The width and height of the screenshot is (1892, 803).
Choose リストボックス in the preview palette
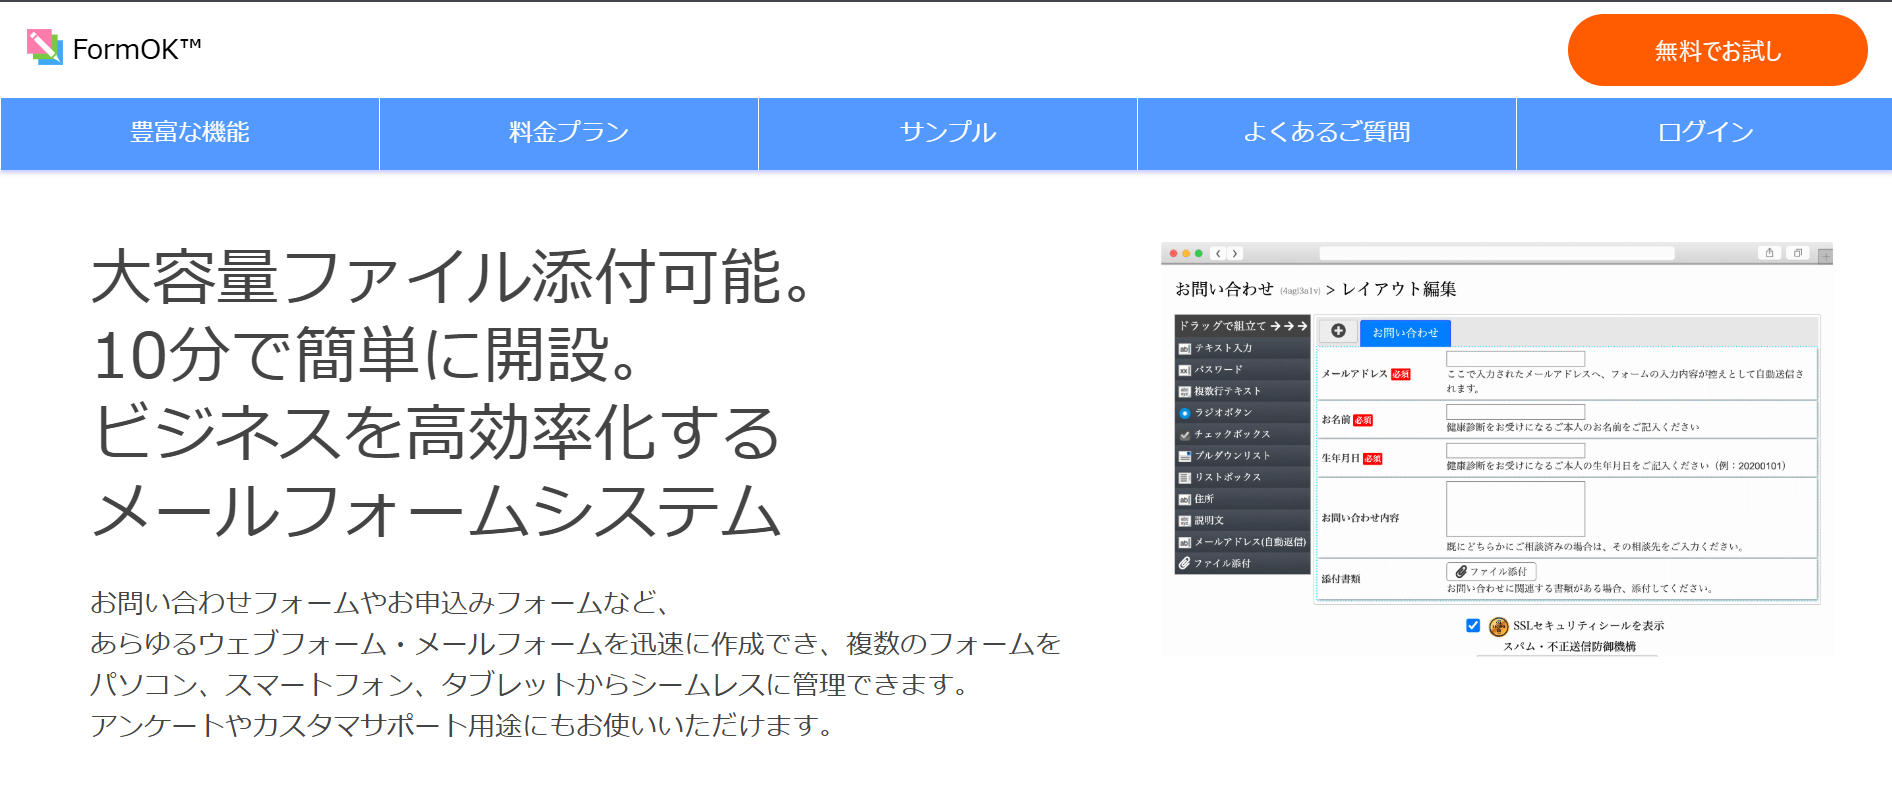point(1242,477)
